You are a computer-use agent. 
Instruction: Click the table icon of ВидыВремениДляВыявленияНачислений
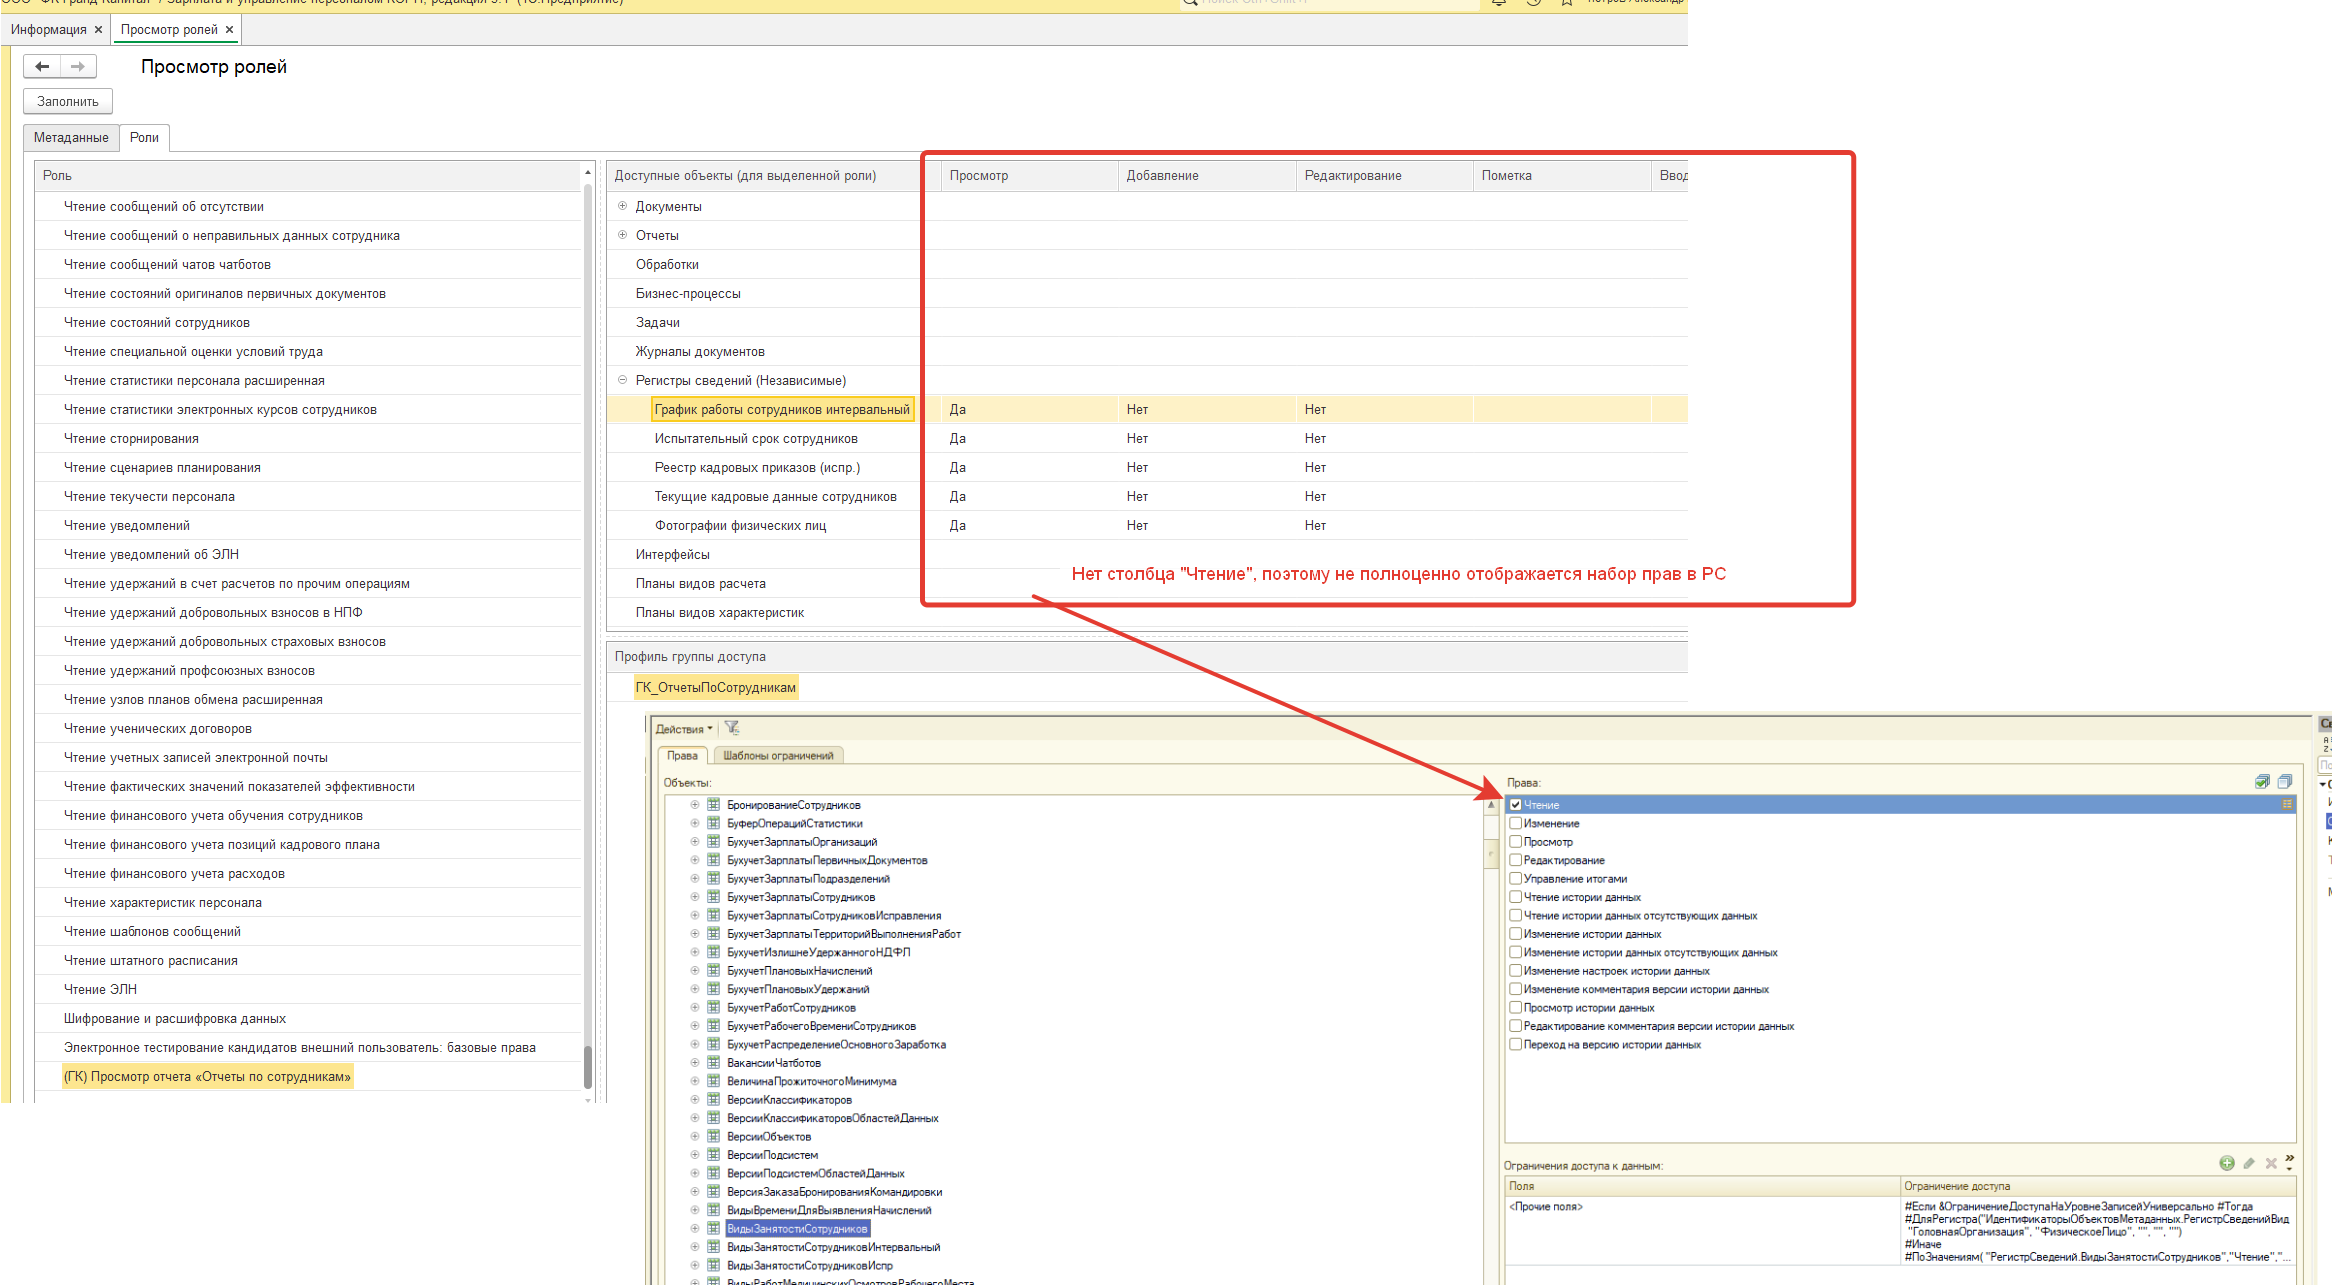(714, 1210)
